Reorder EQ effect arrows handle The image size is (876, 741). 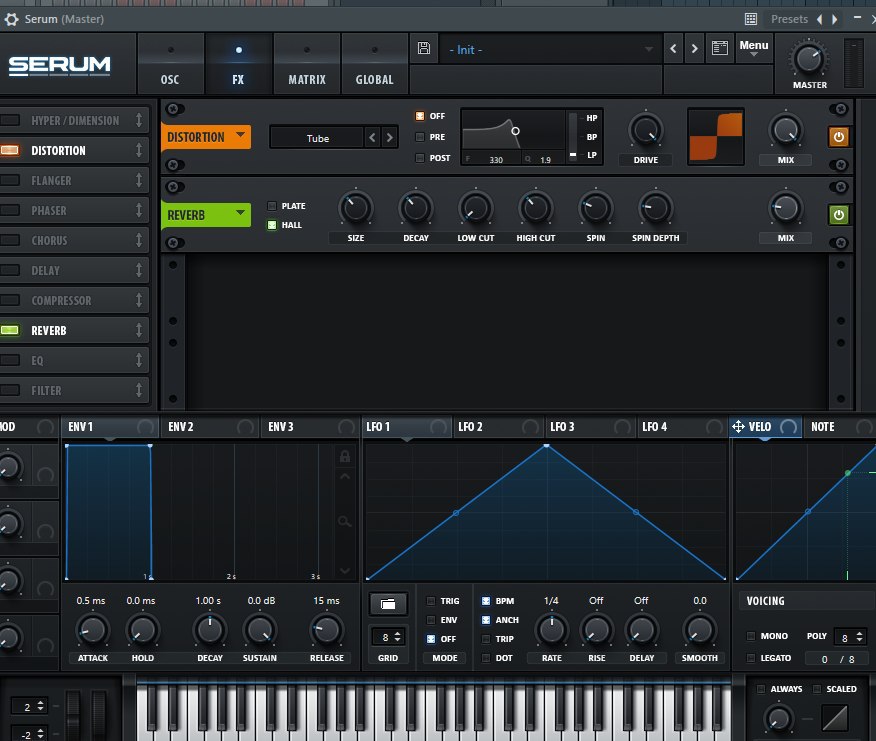(139, 360)
